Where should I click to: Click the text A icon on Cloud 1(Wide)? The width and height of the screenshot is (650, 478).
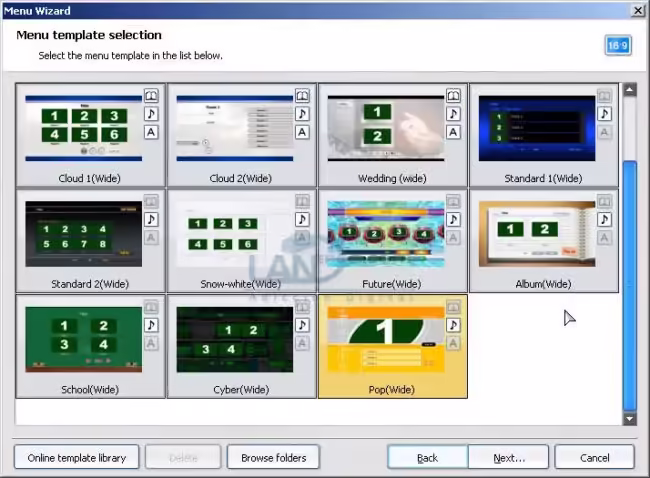pos(151,132)
